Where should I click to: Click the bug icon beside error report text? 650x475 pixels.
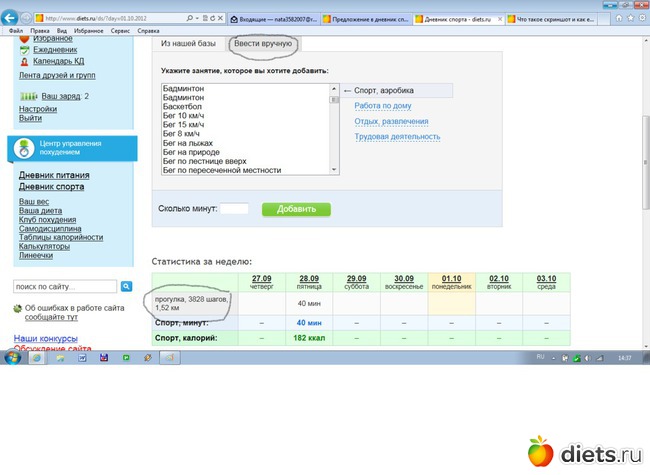(15, 309)
